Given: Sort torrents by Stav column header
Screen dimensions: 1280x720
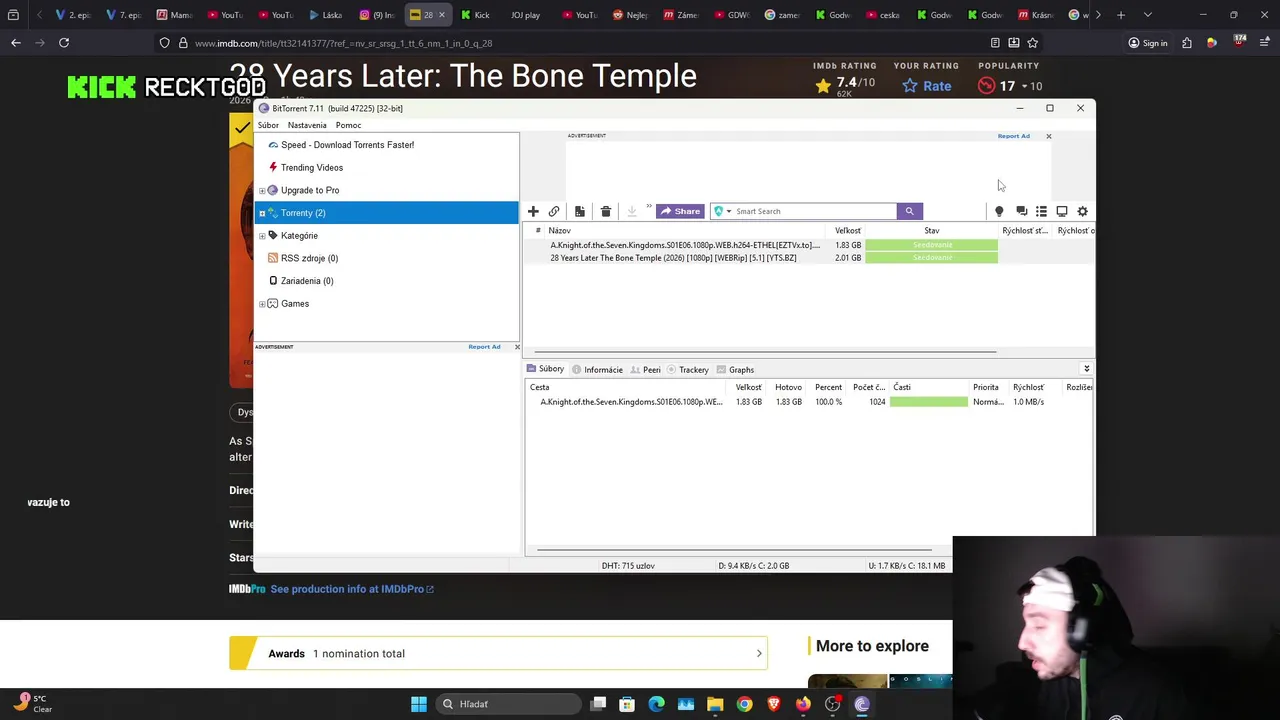Looking at the screenshot, I should pyautogui.click(x=931, y=231).
